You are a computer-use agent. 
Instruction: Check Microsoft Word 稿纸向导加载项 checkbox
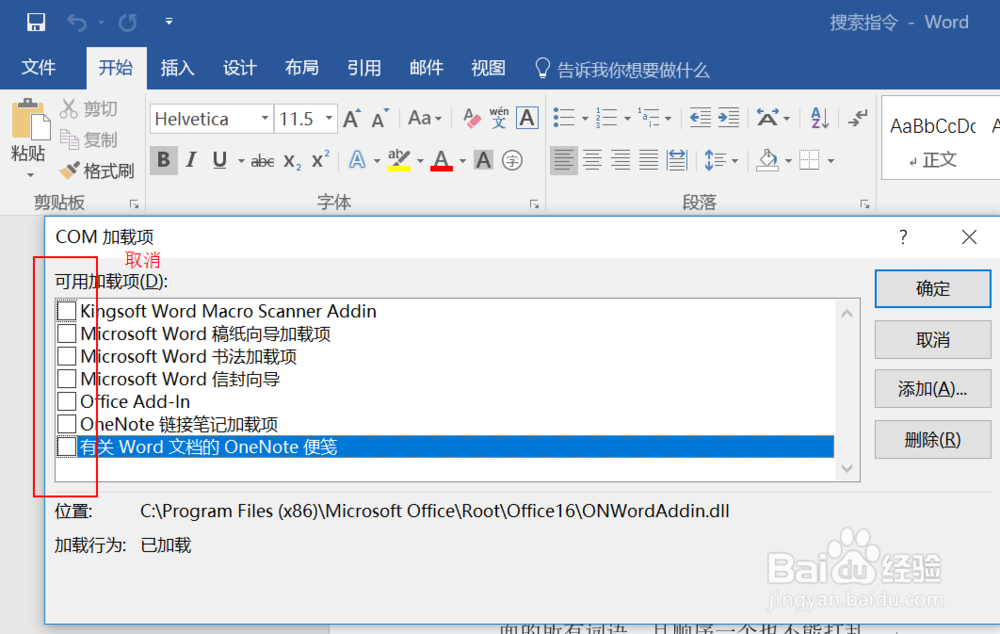tap(67, 334)
